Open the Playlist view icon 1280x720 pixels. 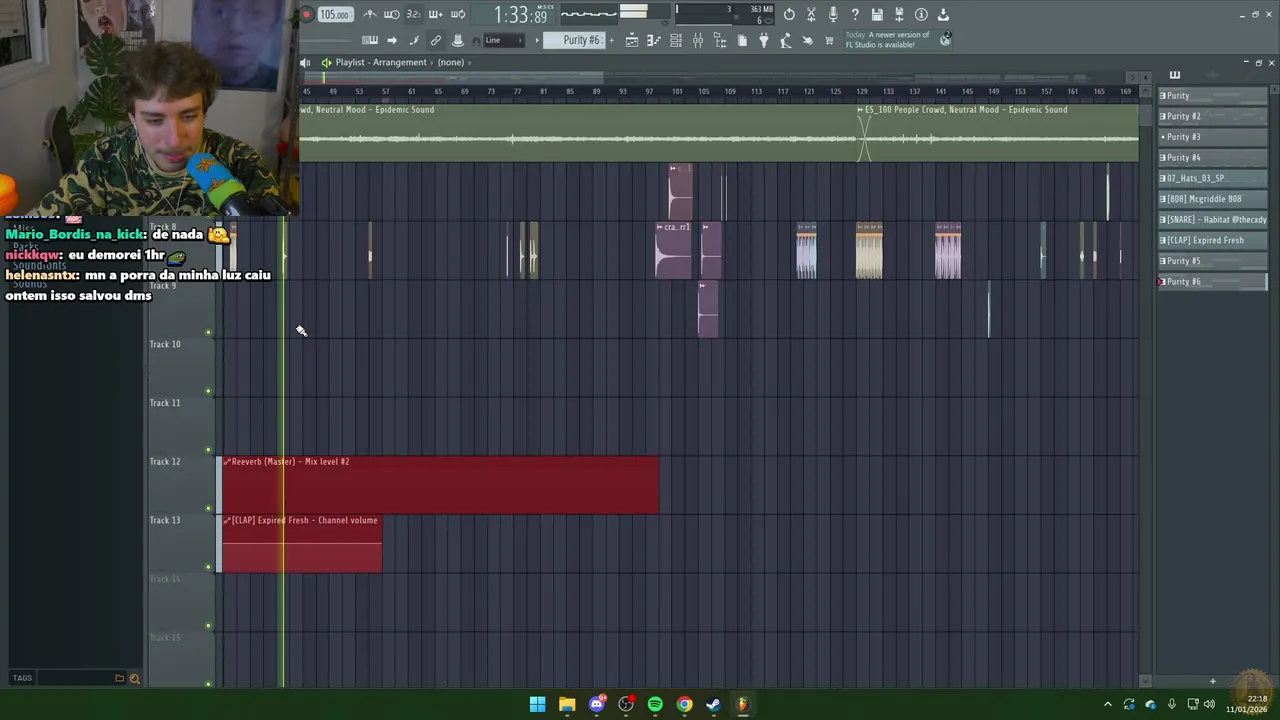click(632, 40)
